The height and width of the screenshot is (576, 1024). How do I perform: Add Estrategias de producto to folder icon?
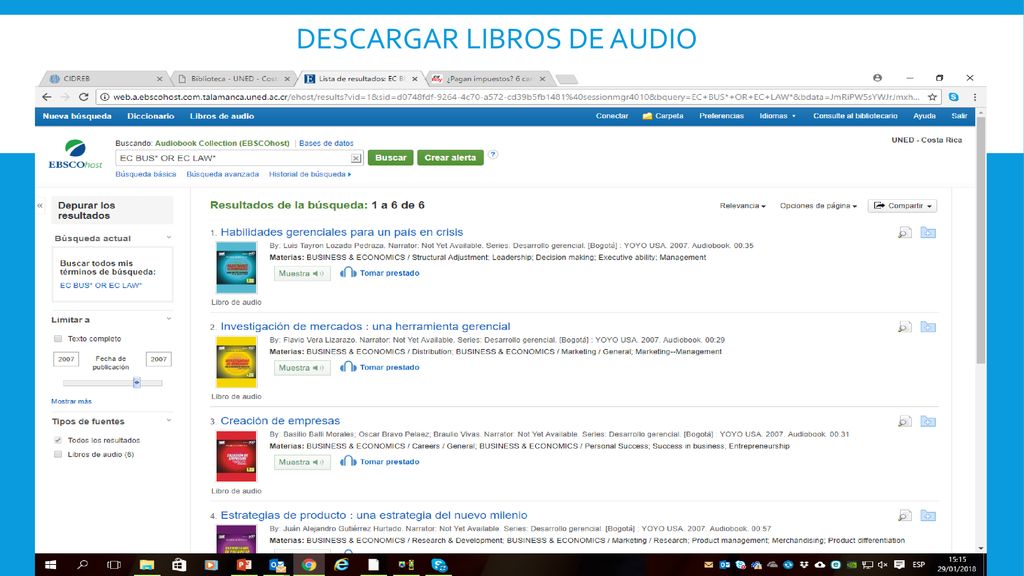(x=928, y=515)
